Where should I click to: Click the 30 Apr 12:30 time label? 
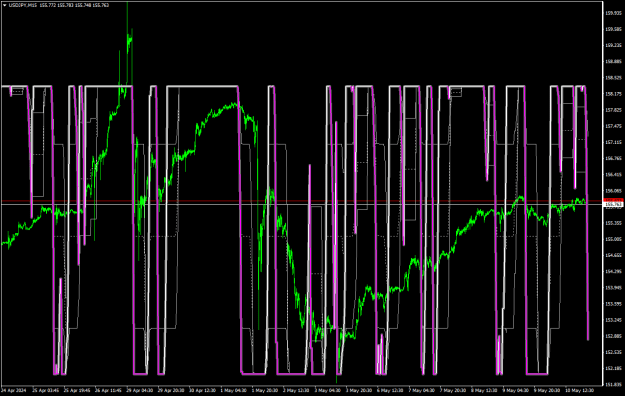[x=202, y=390]
